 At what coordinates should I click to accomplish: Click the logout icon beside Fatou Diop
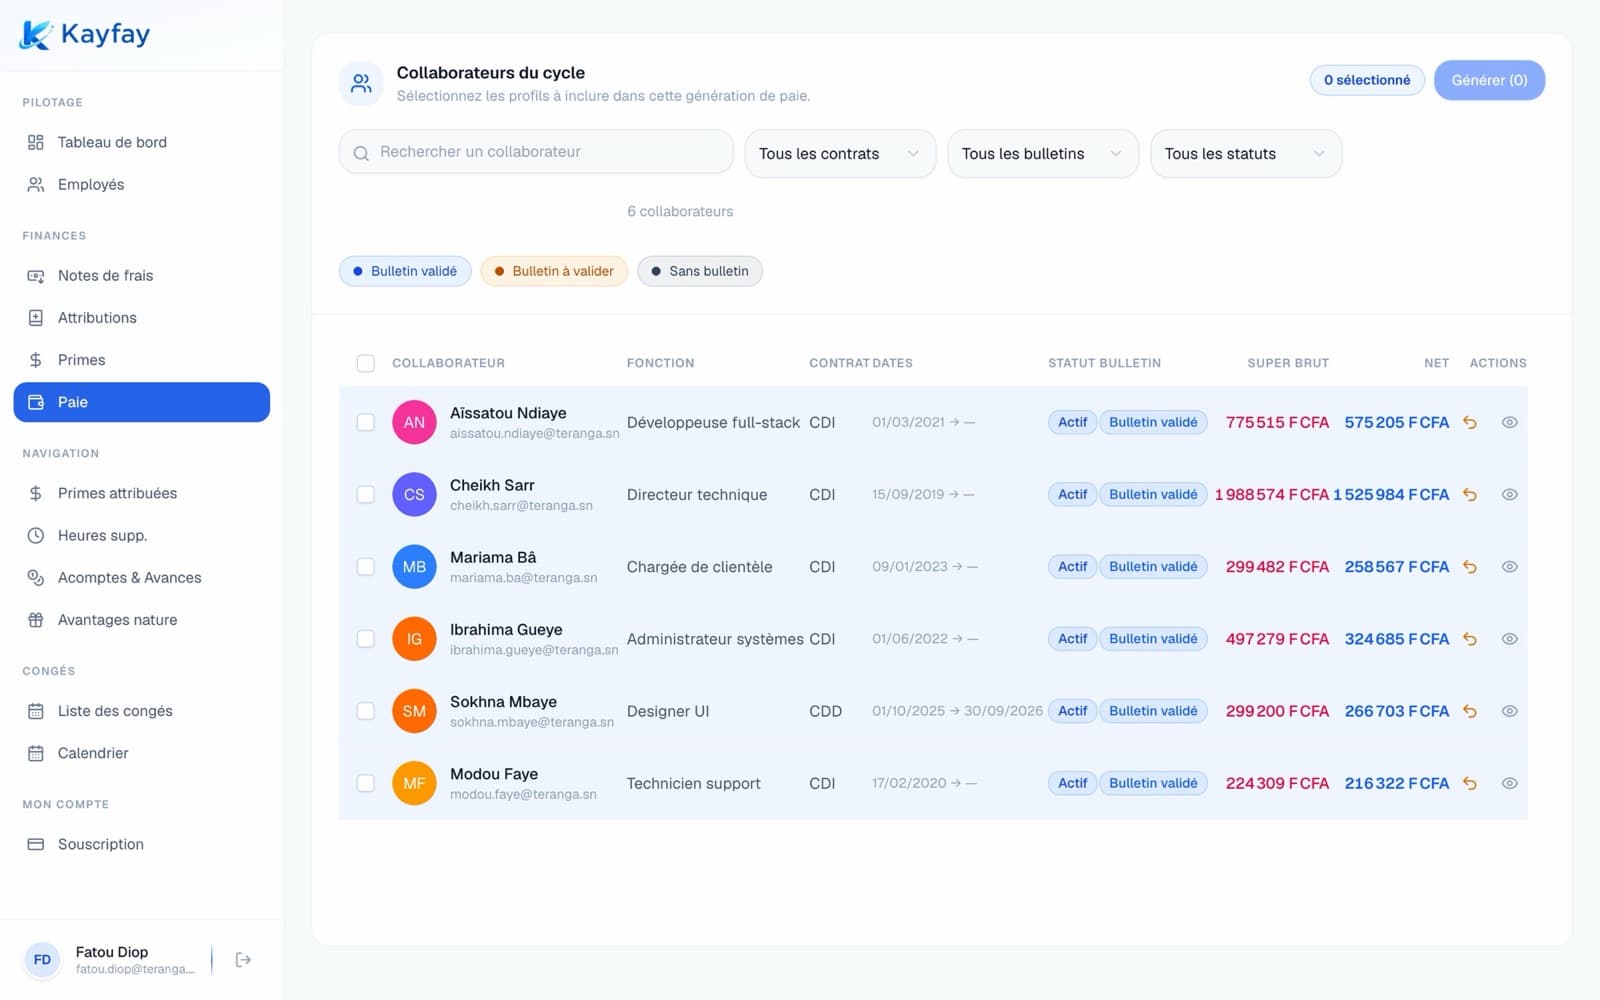click(x=243, y=960)
